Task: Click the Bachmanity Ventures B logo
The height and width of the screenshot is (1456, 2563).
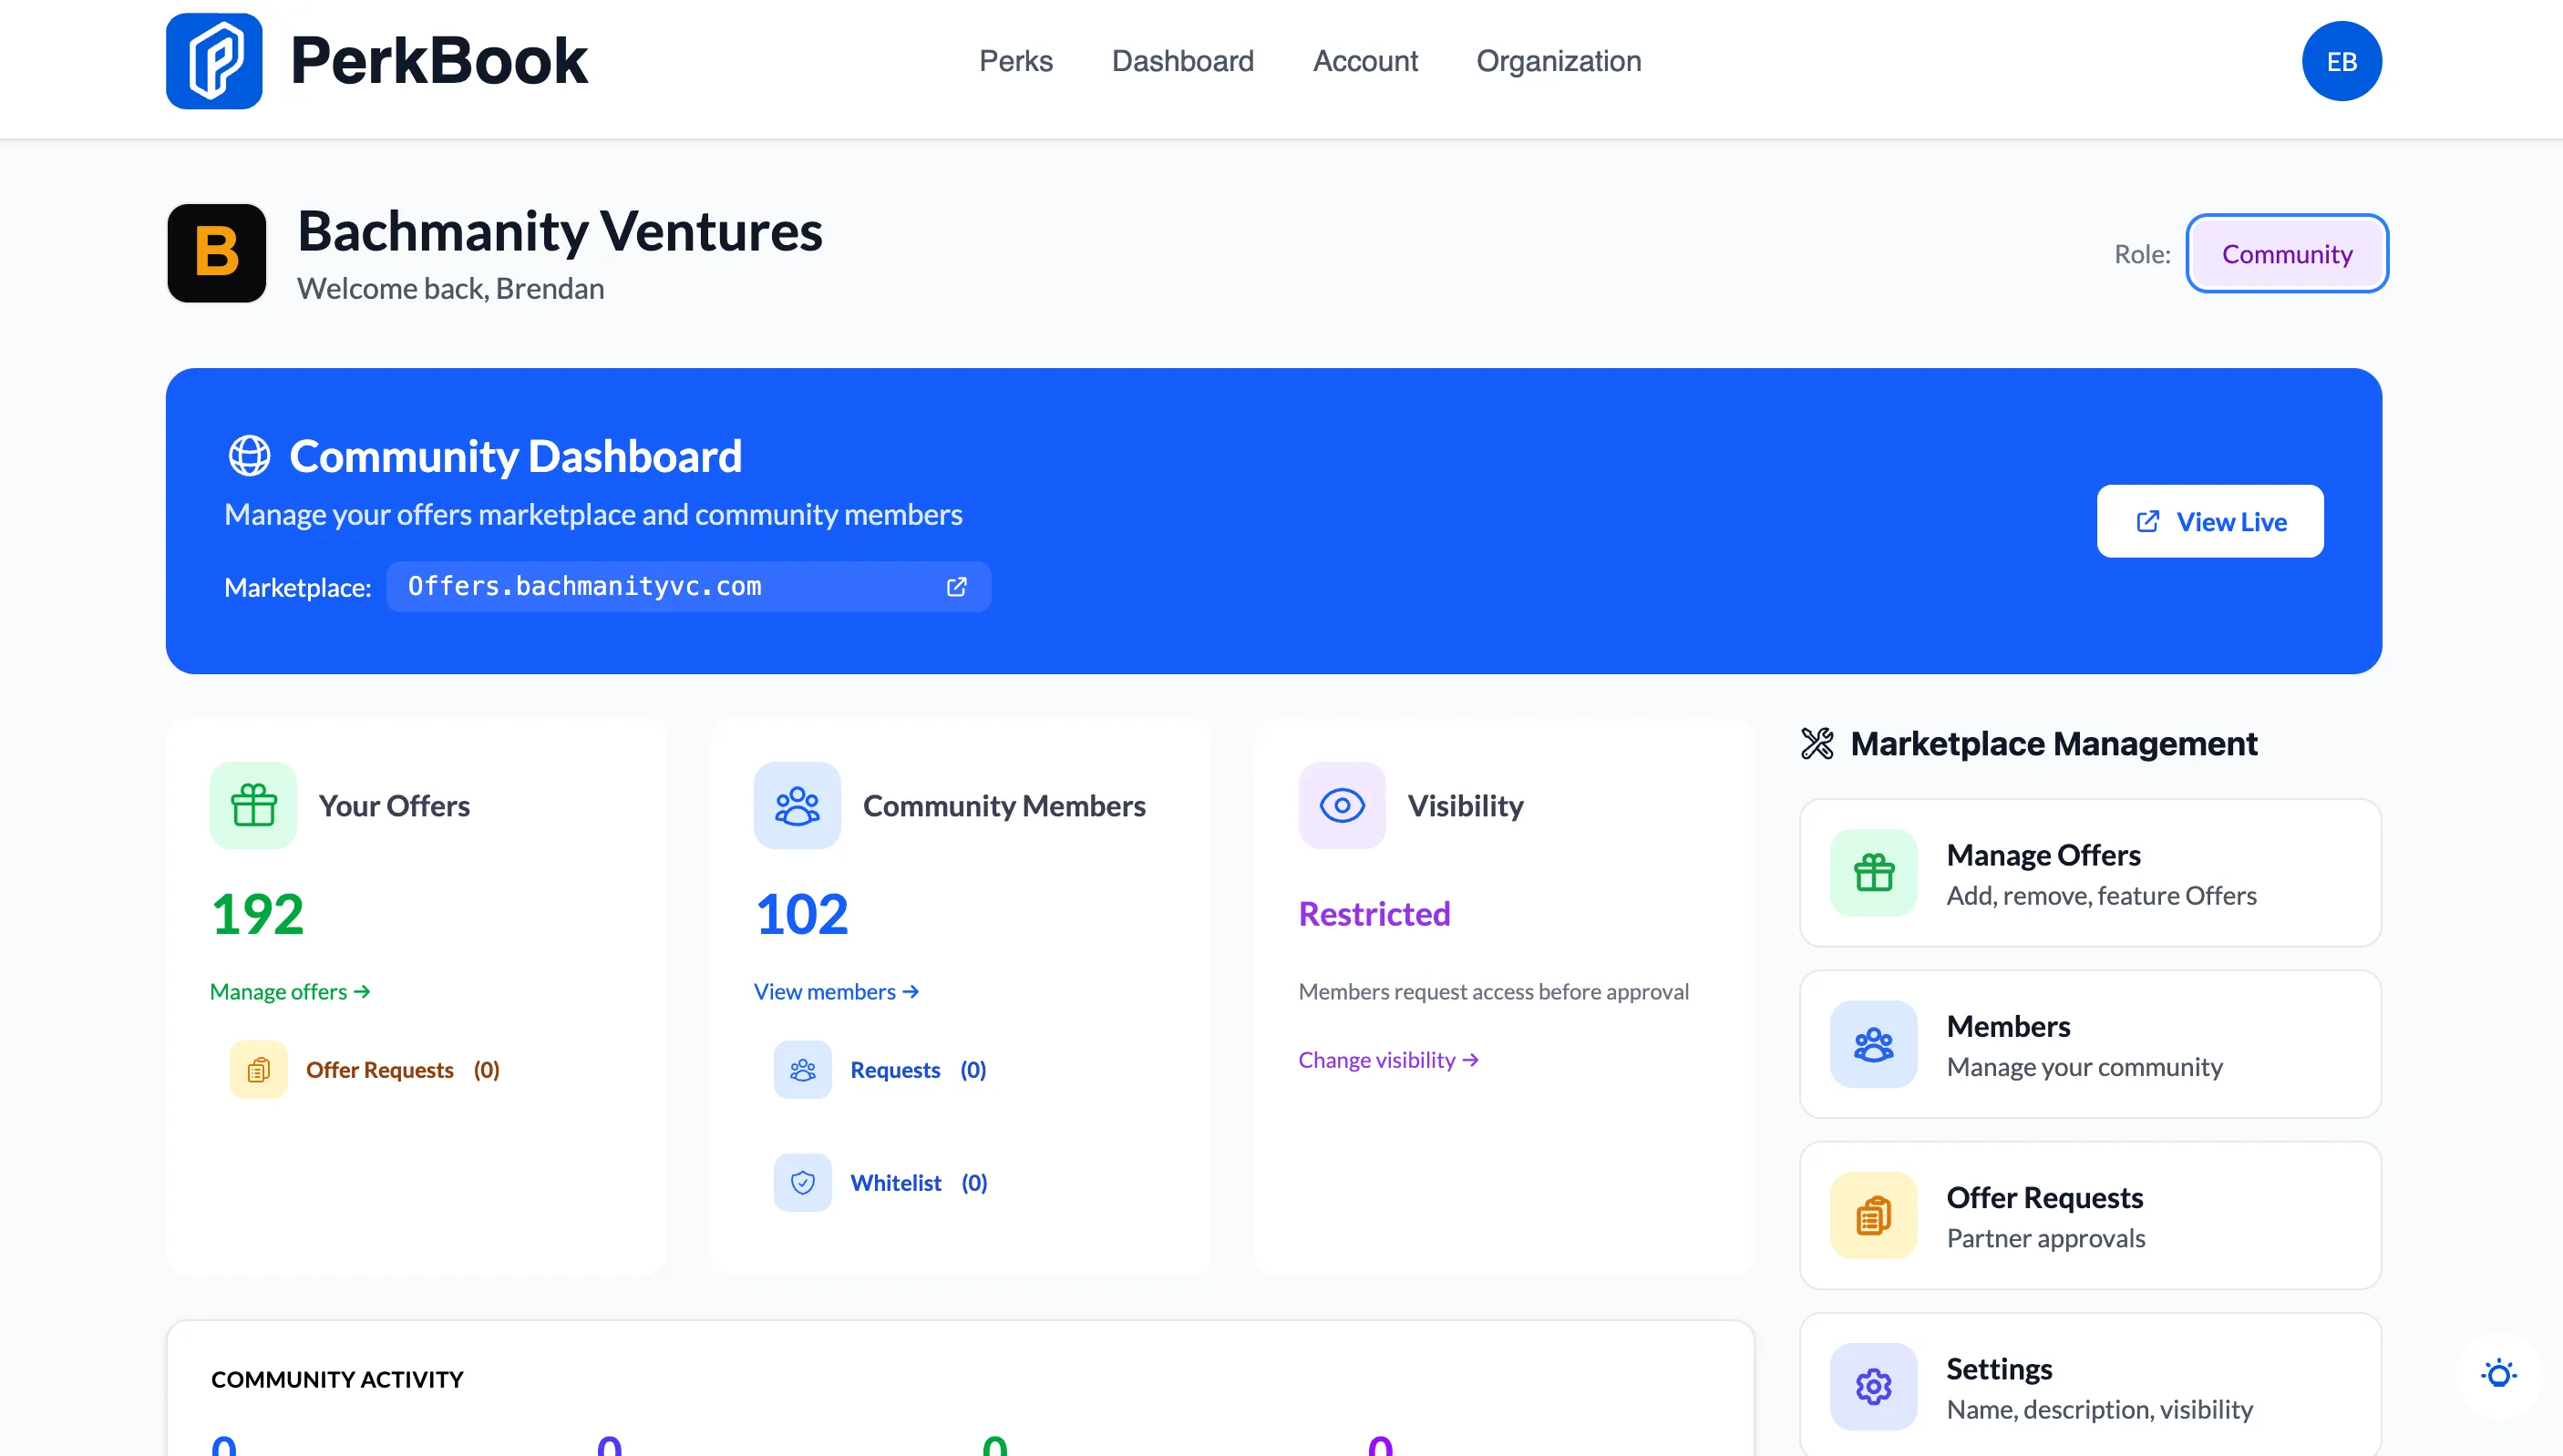Action: pos(217,253)
